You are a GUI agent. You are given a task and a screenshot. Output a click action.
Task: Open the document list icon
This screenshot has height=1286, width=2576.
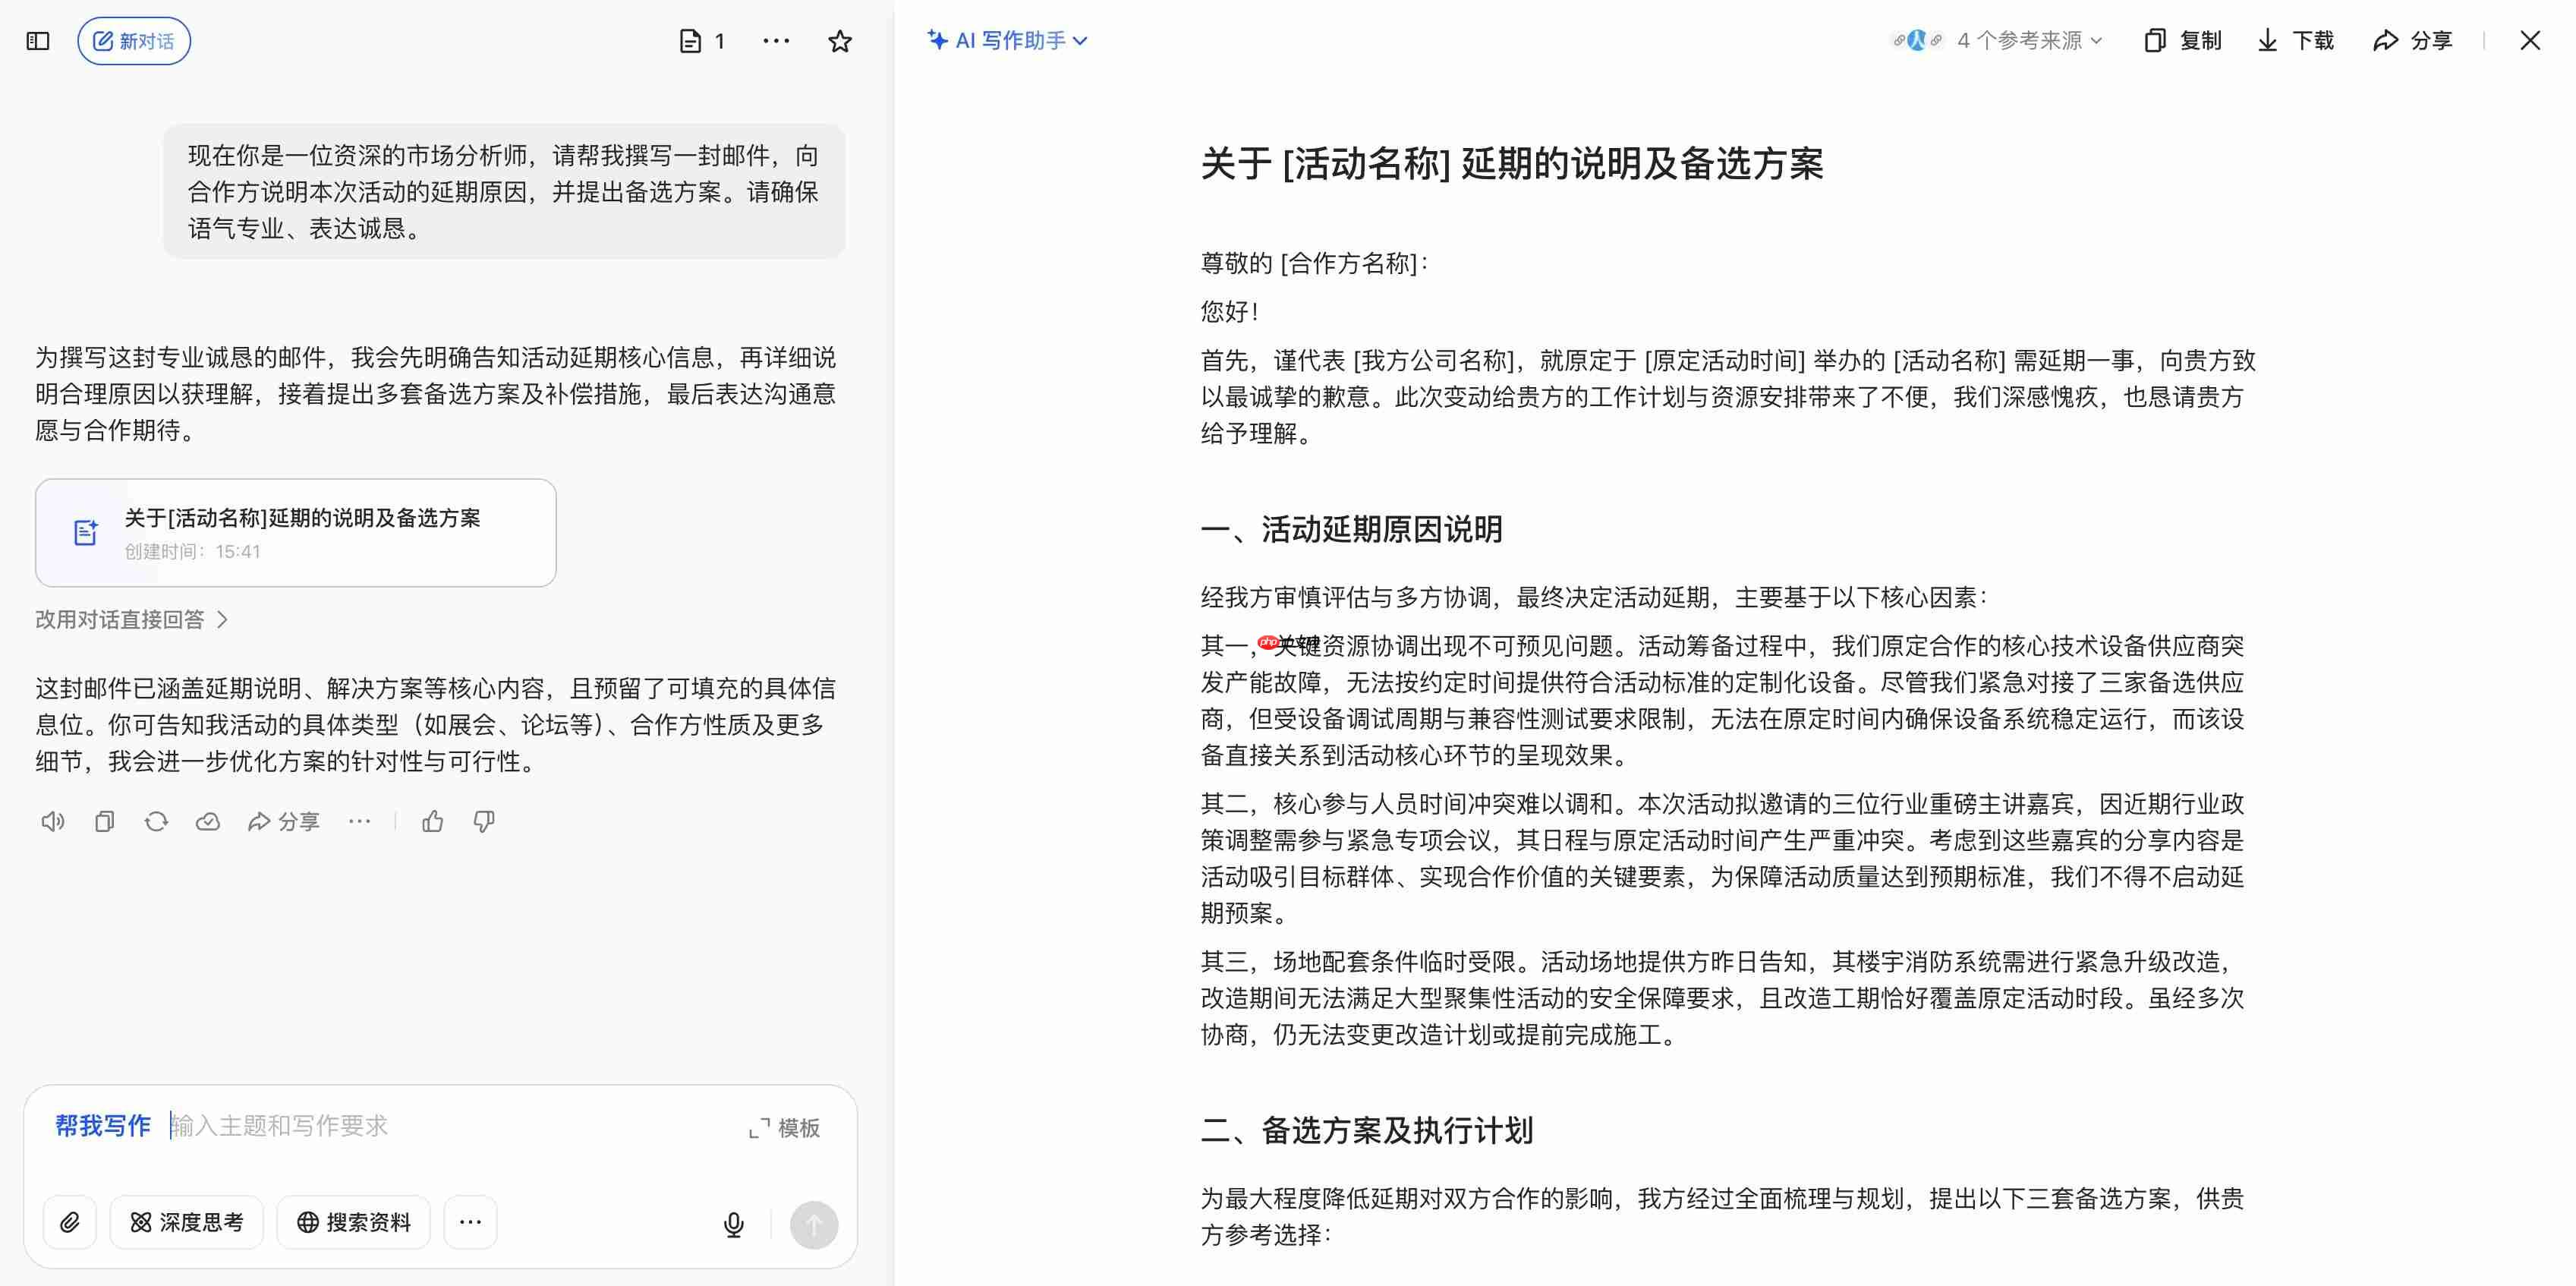tap(690, 41)
